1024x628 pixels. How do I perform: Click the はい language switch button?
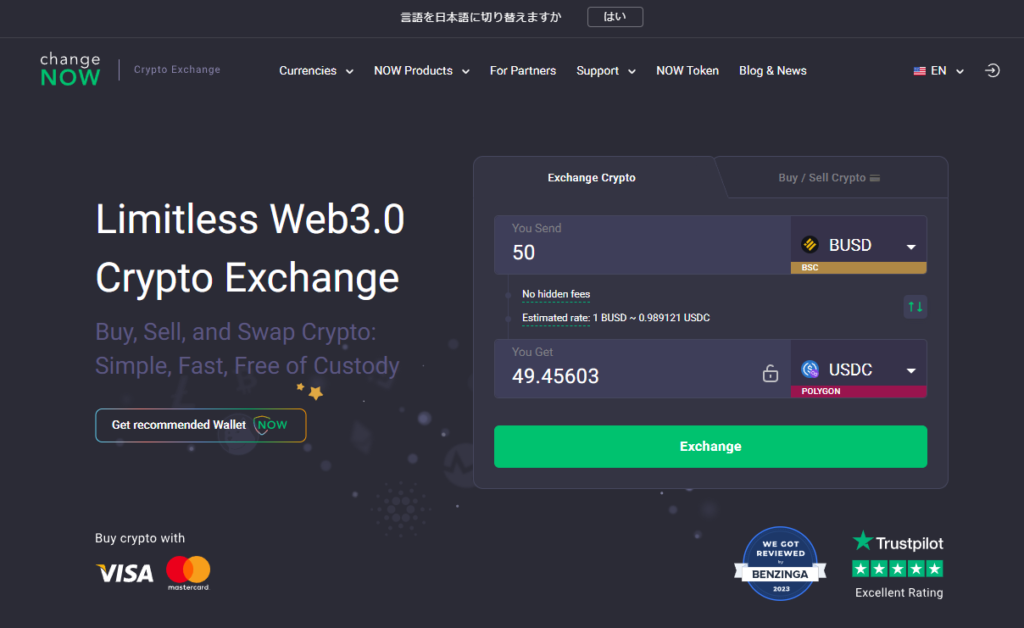[x=614, y=17]
